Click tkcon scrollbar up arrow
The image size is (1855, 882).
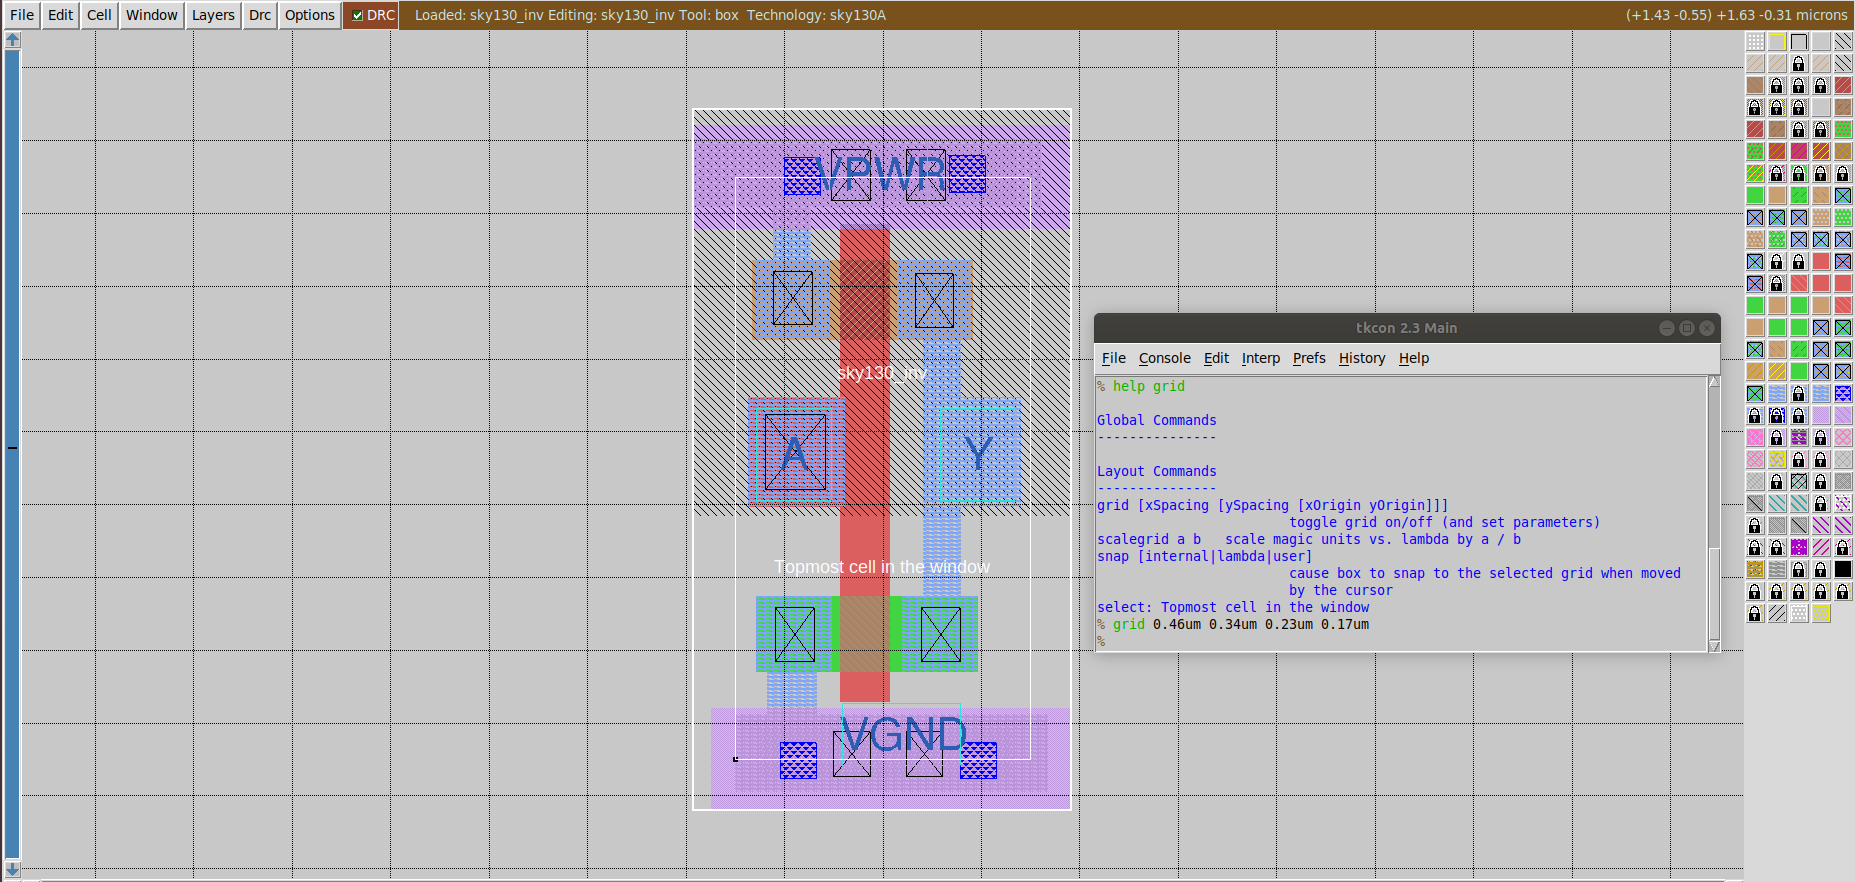pyautogui.click(x=1714, y=382)
